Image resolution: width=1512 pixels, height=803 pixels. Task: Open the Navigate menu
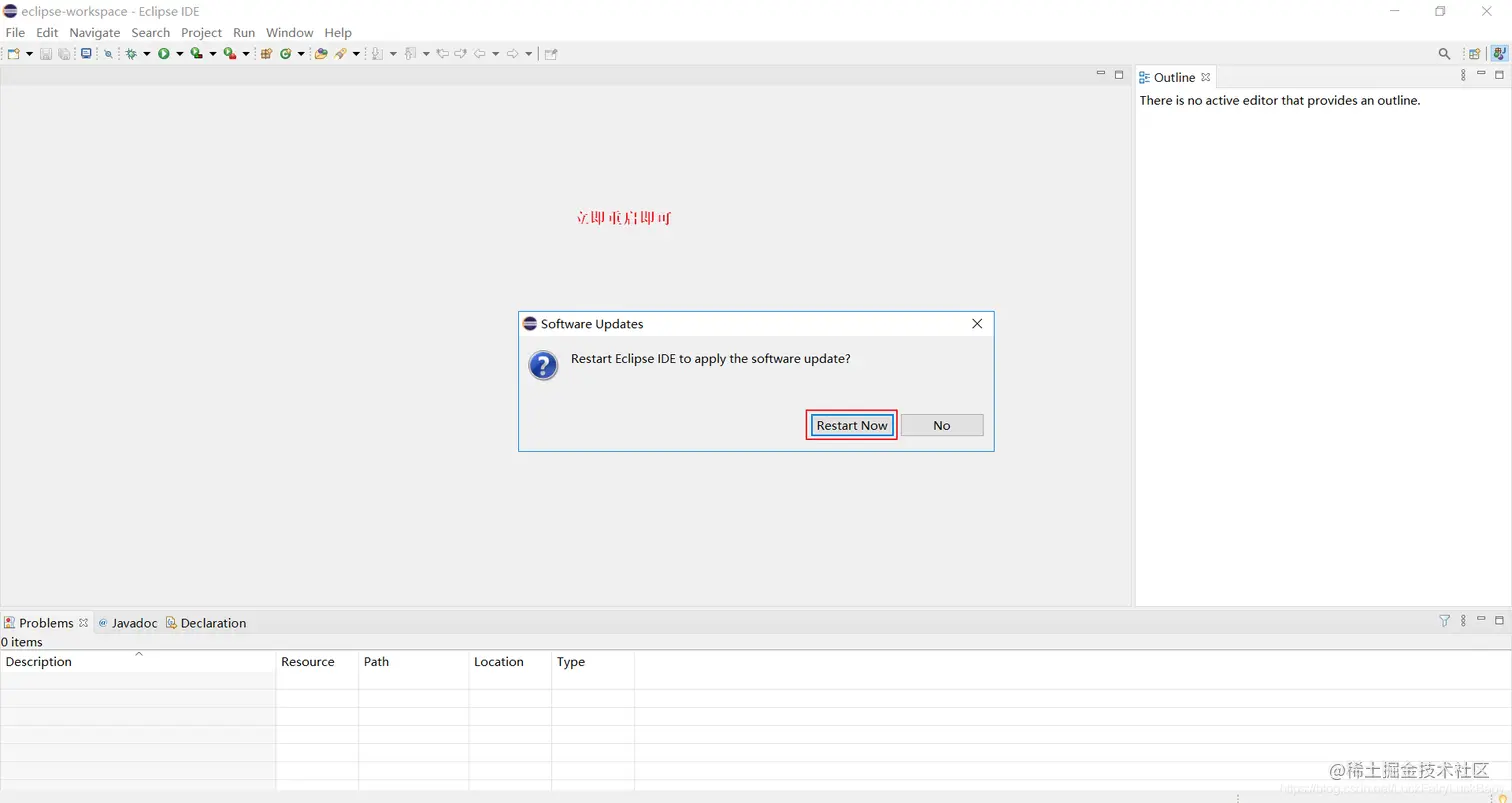(95, 32)
